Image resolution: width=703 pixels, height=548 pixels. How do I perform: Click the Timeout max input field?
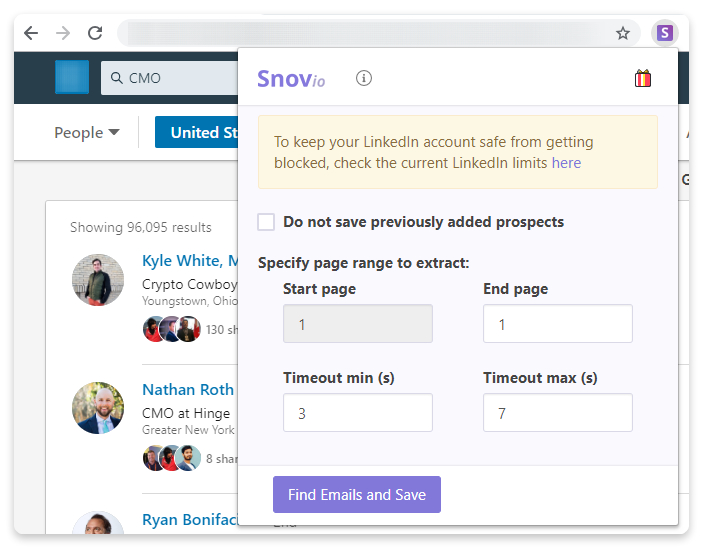click(x=558, y=413)
